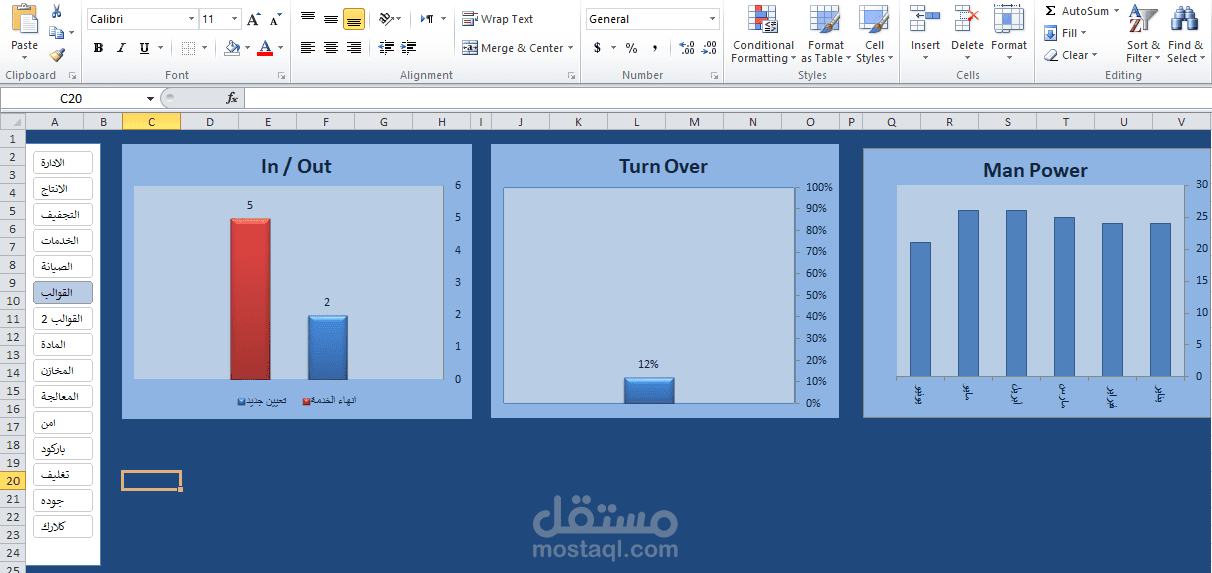This screenshot has height=573, width=1212.
Task: Apply the Fill Color bucket
Action: 232,48
